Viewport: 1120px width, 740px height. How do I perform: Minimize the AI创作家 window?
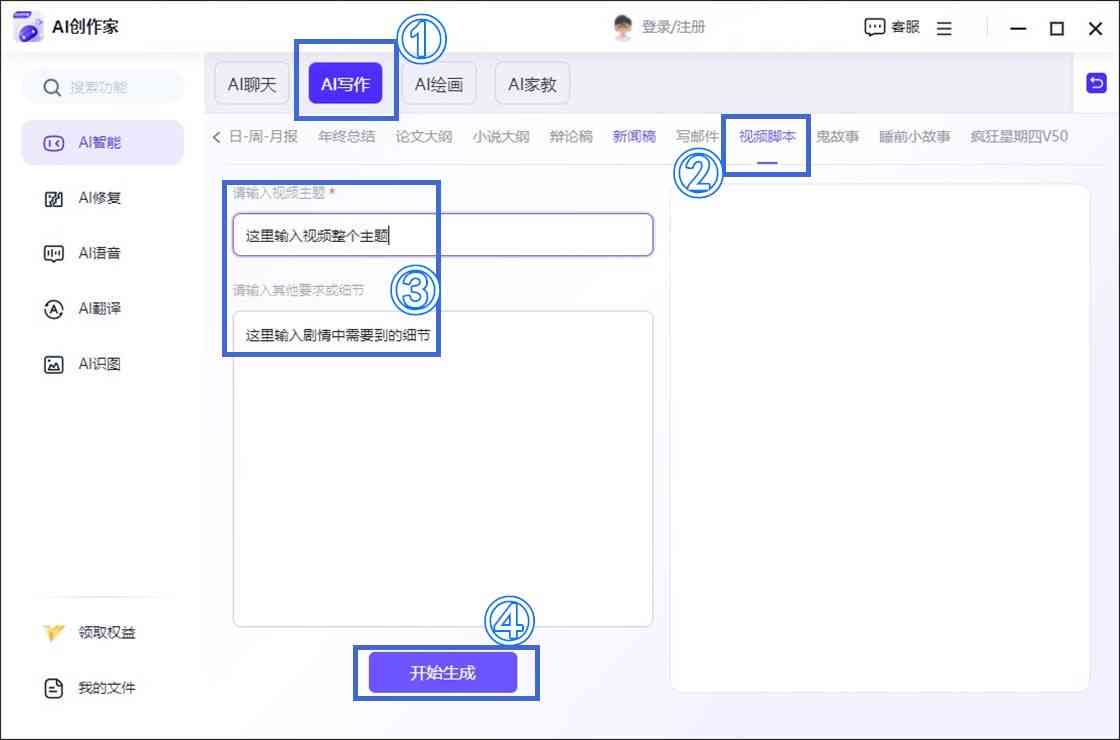click(x=1018, y=29)
